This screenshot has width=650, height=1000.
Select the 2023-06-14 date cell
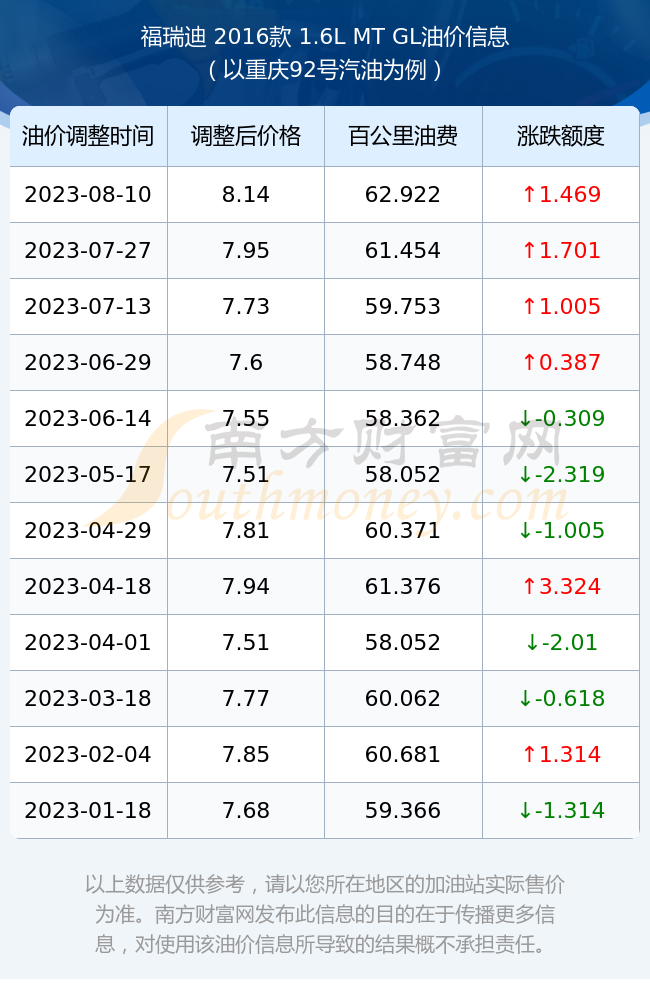88,418
